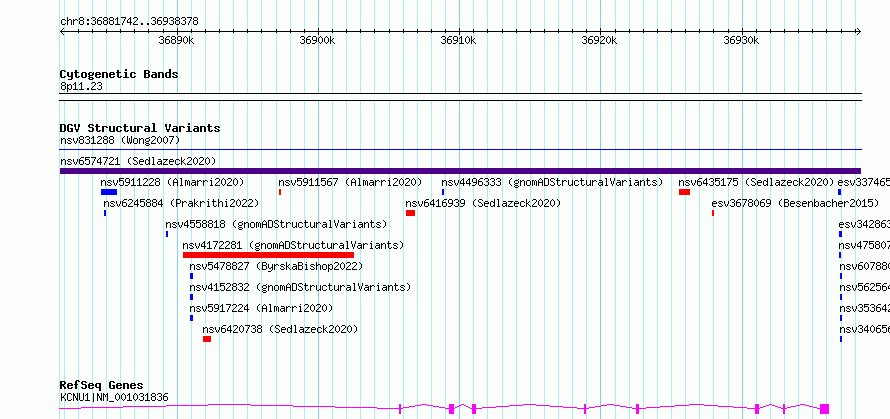Click the small red nsv5911567 marker
Image resolution: width=890 pixels, height=419 pixels.
280,192
